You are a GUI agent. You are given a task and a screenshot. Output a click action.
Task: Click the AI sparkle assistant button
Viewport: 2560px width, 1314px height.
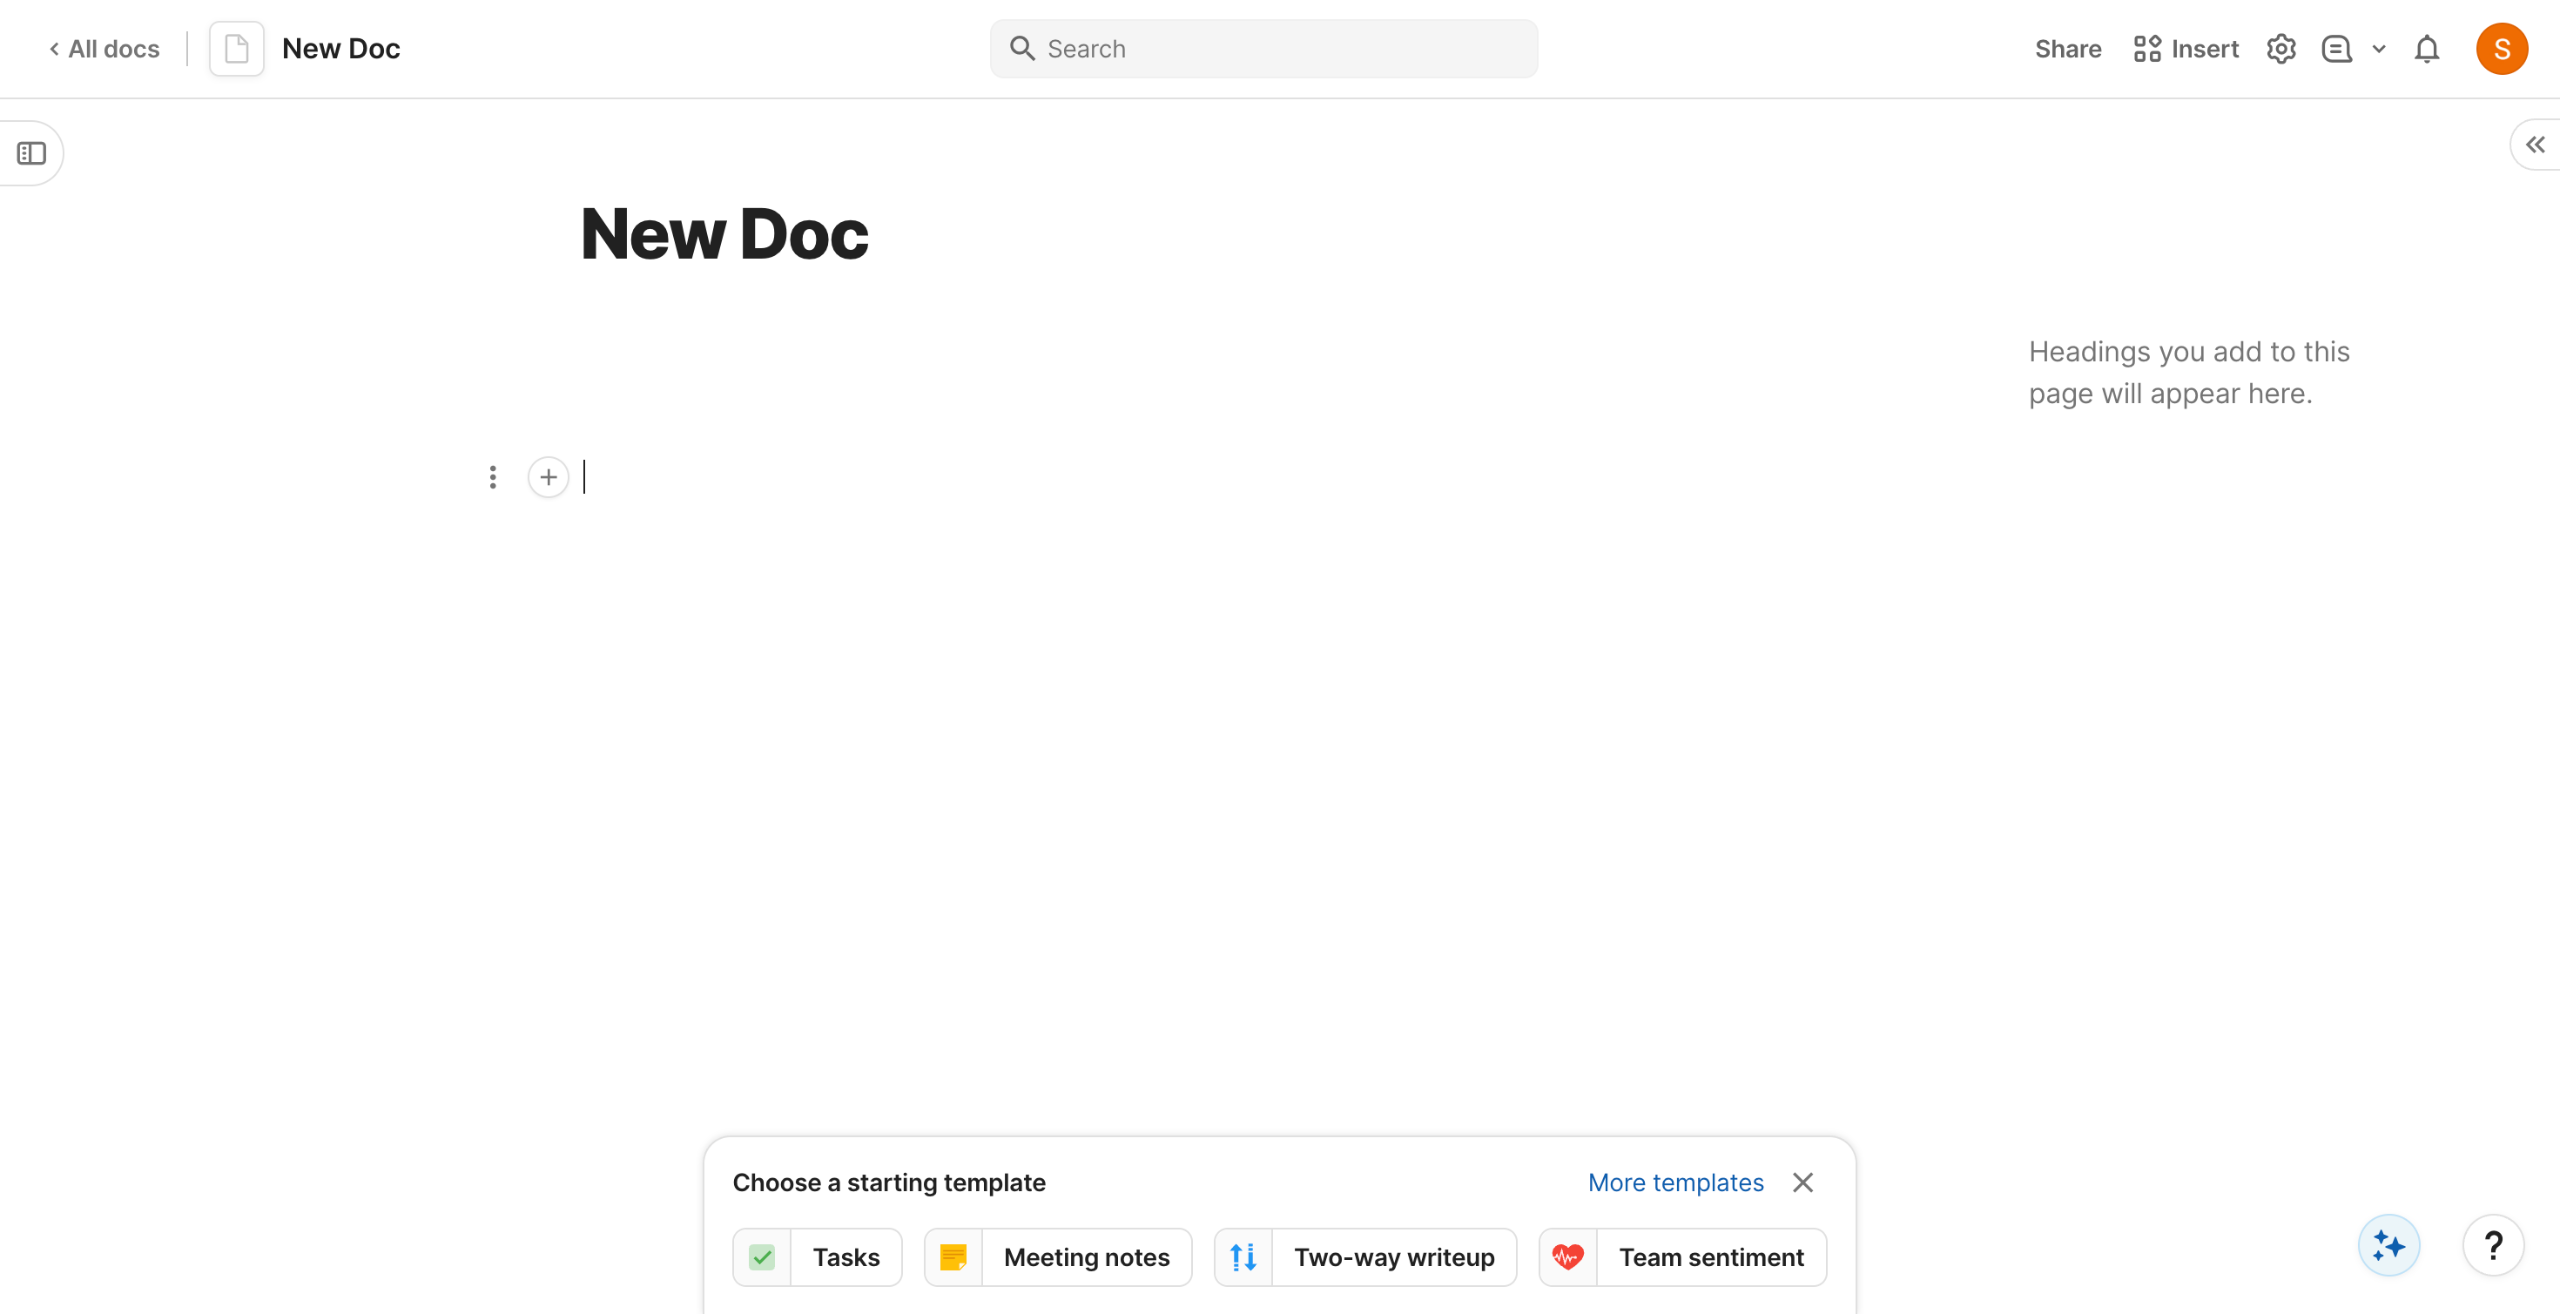2388,1246
